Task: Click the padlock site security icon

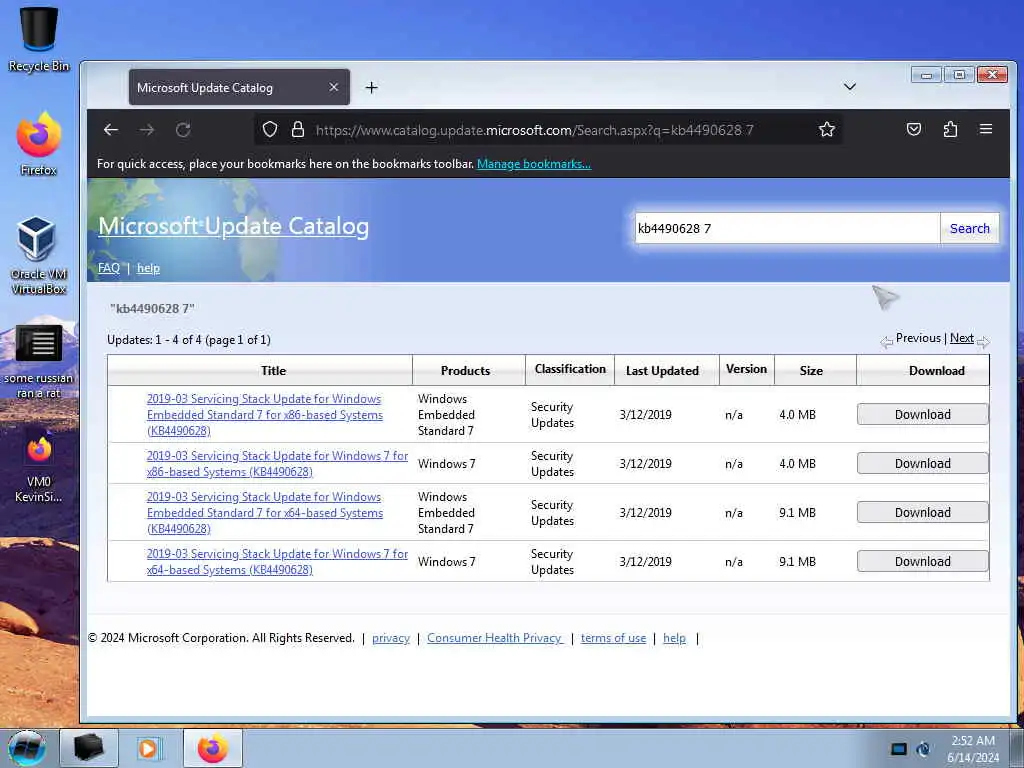Action: pyautogui.click(x=298, y=129)
